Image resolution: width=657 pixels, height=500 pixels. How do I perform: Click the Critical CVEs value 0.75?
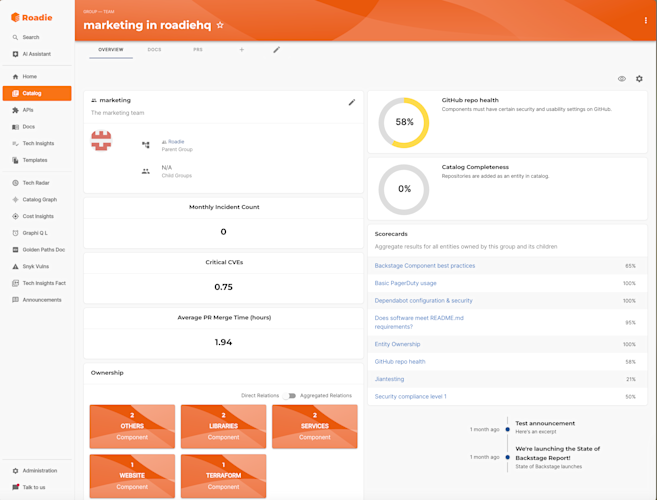[223, 287]
